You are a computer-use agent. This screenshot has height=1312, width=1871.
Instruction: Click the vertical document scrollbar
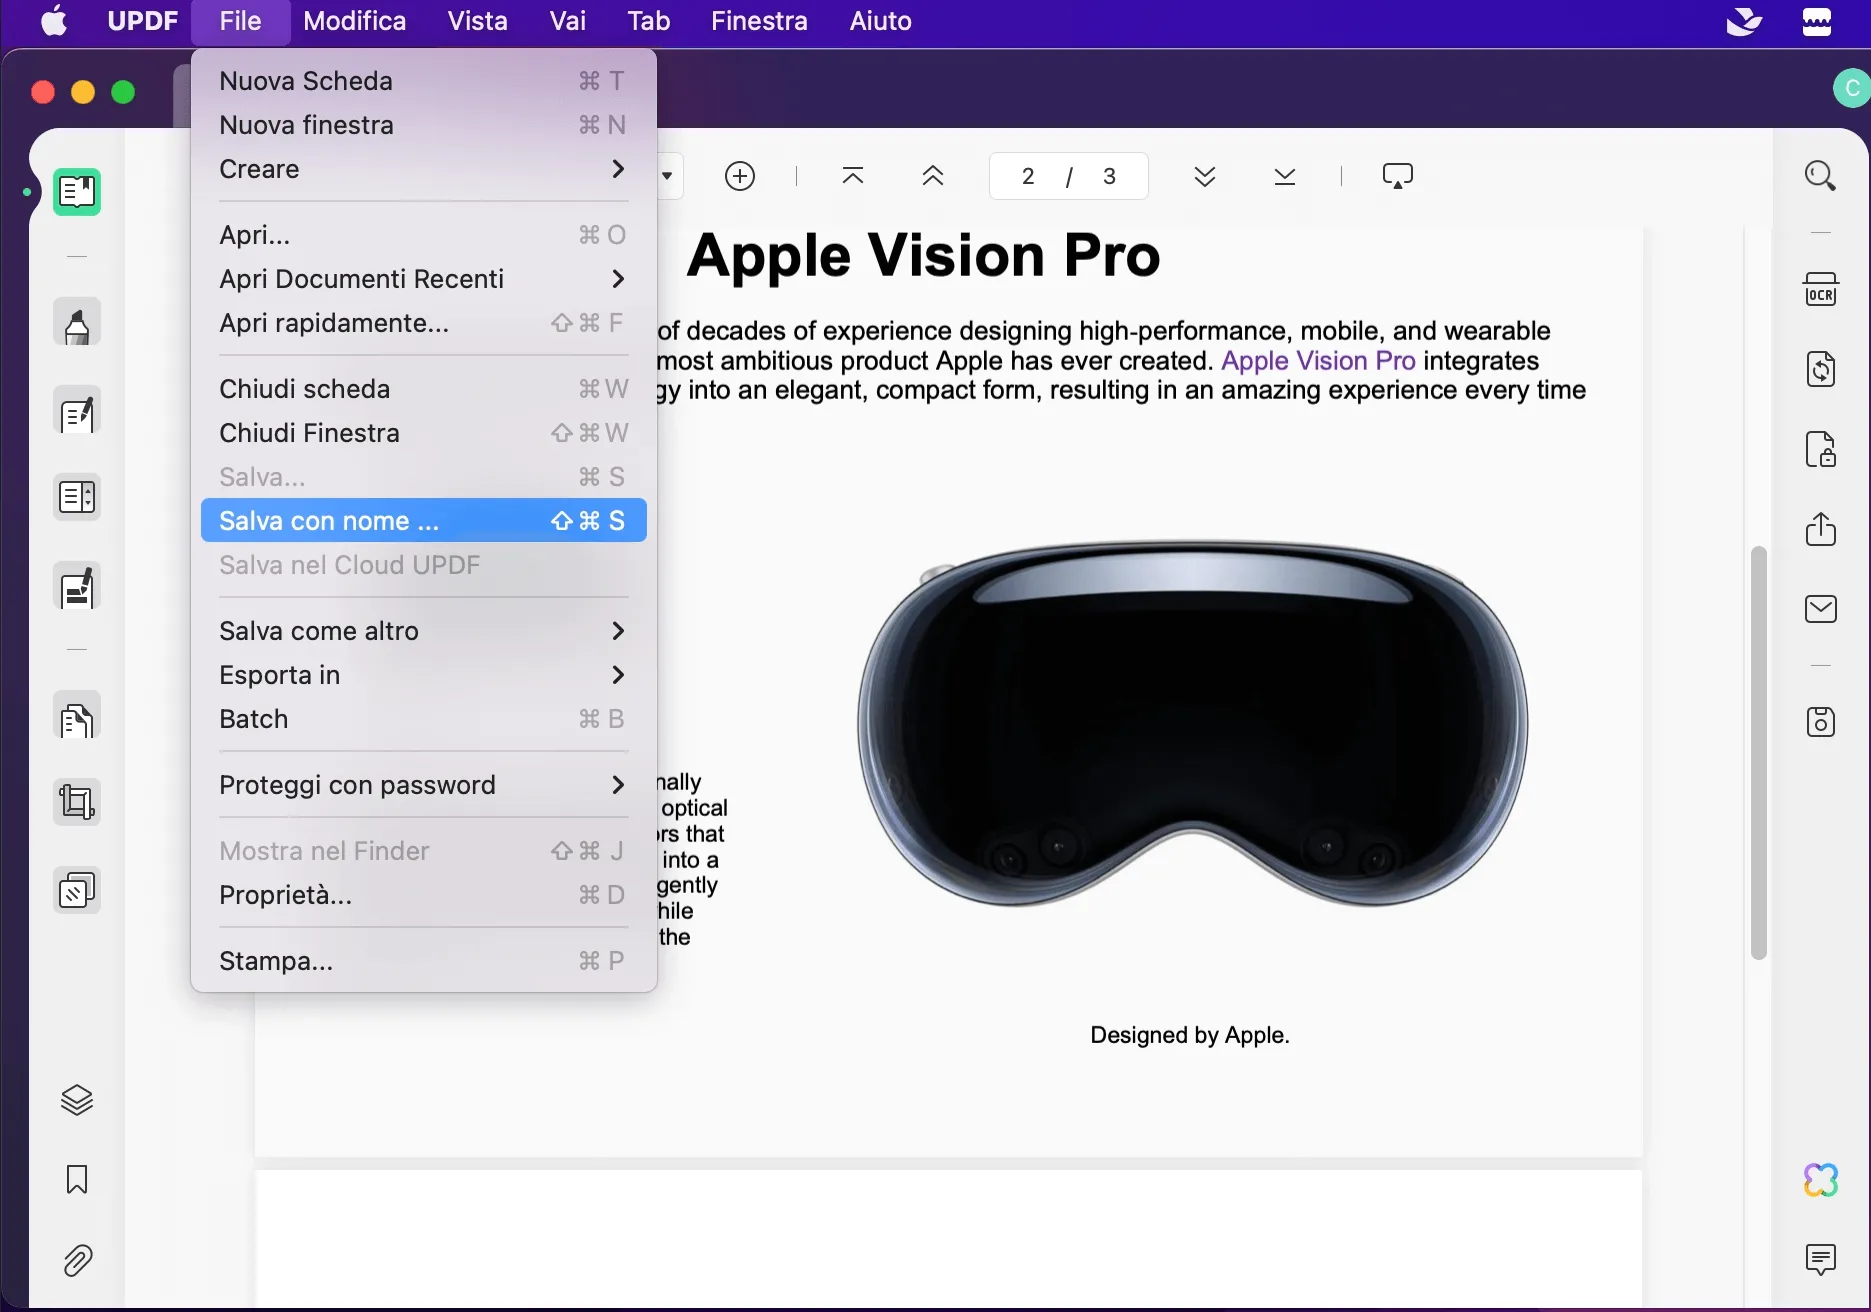coord(1759,752)
